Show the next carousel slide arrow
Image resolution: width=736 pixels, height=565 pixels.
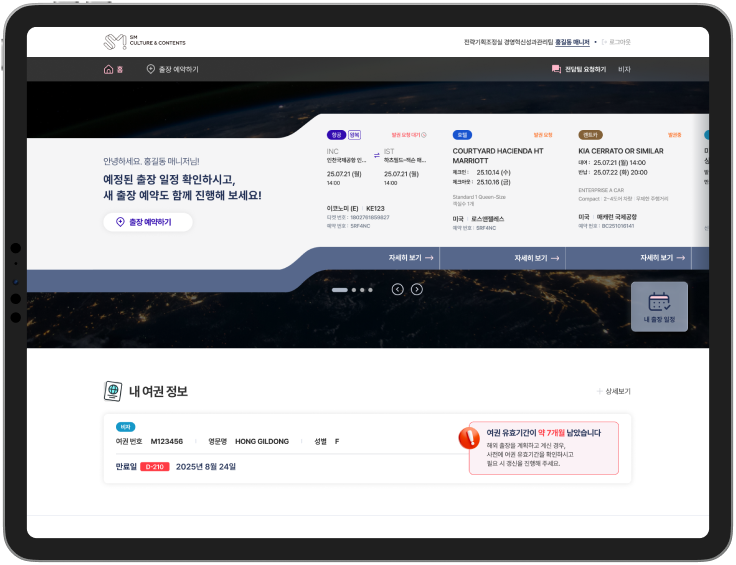pos(417,289)
